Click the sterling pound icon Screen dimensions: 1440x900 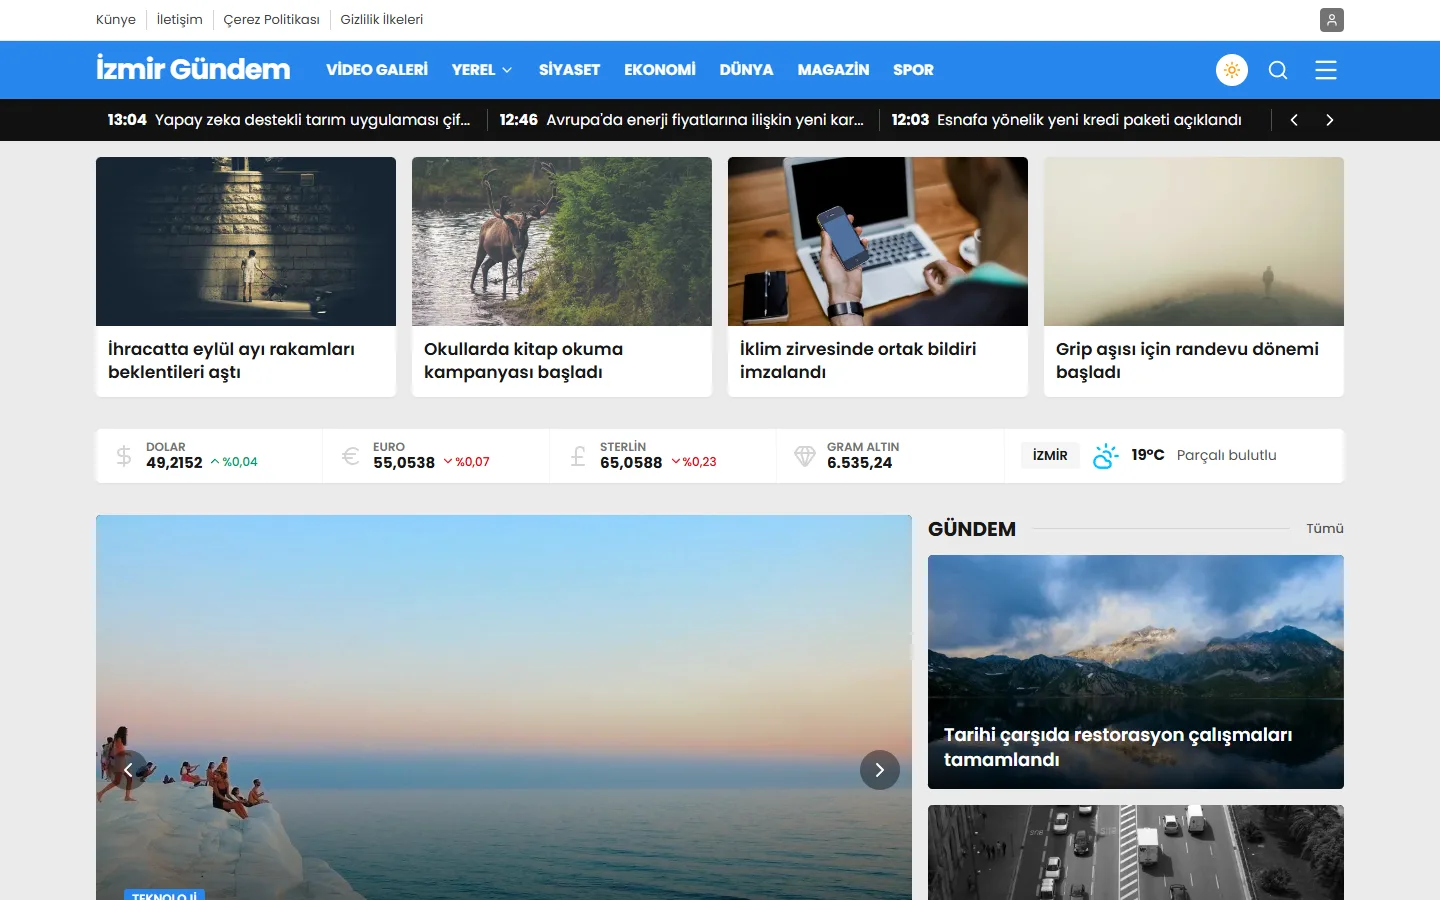point(578,456)
